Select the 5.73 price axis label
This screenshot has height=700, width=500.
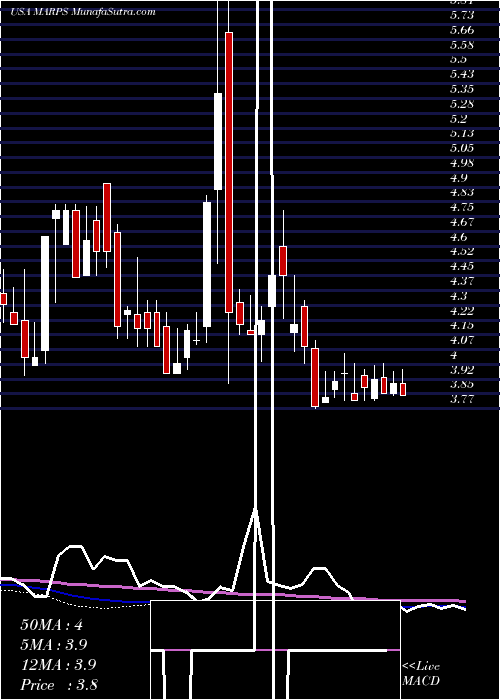462,15
